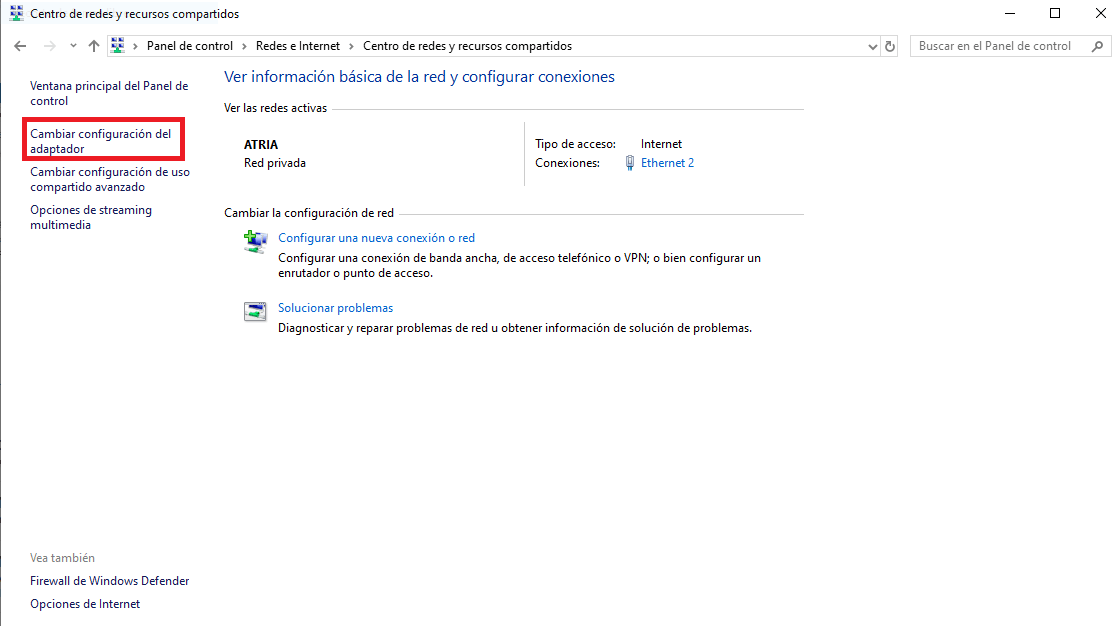1120x626 pixels.
Task: Click the window title bar network icon
Action: tap(16, 14)
